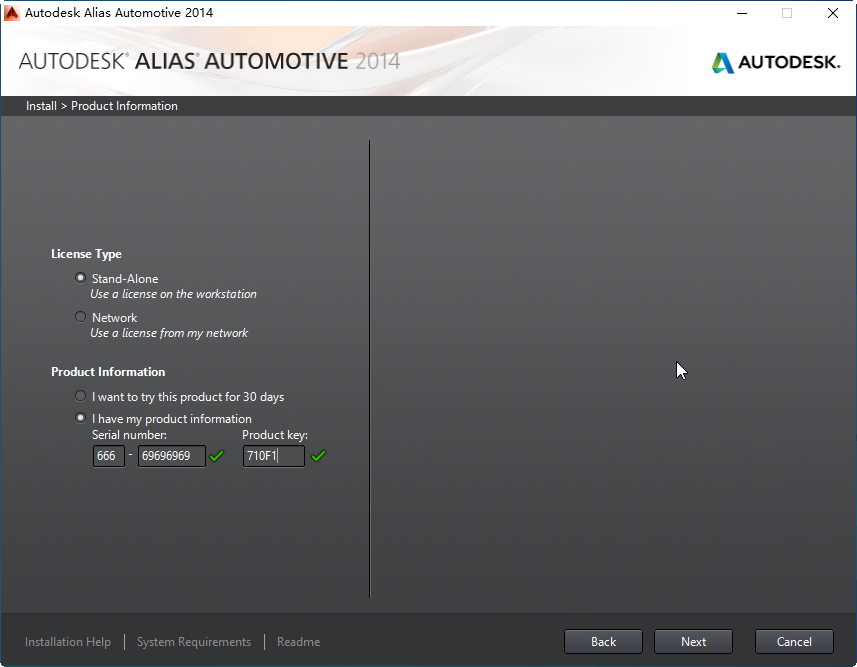
Task: Click 'Use a license from my network' text
Action: (169, 333)
